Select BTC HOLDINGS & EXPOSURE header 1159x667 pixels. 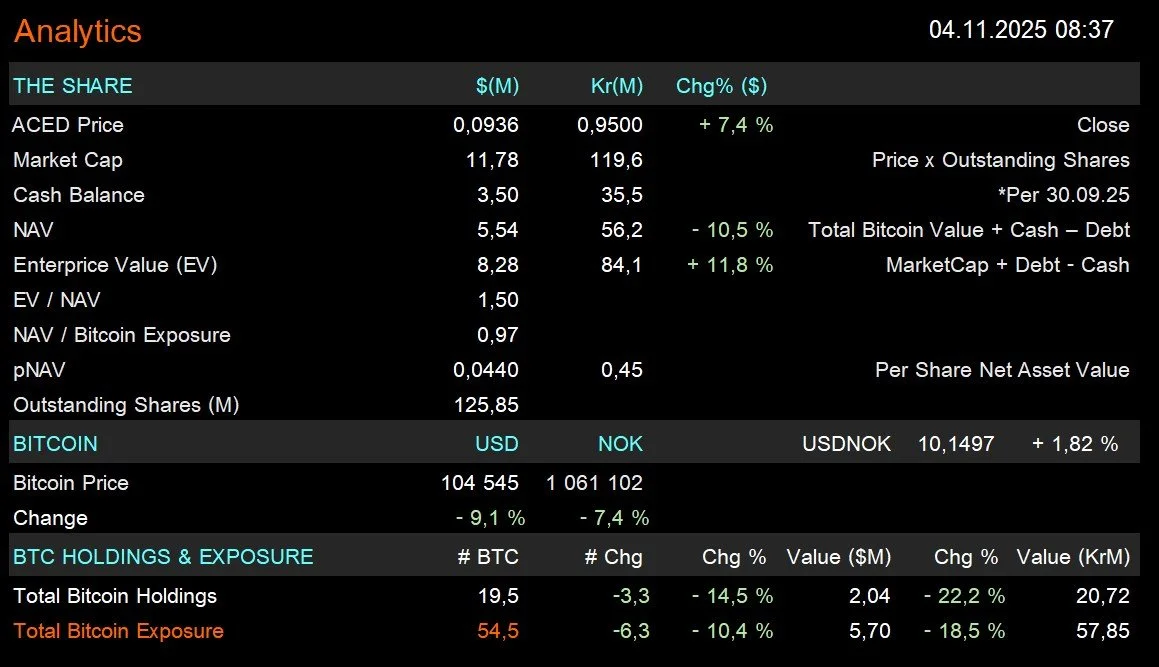[163, 557]
